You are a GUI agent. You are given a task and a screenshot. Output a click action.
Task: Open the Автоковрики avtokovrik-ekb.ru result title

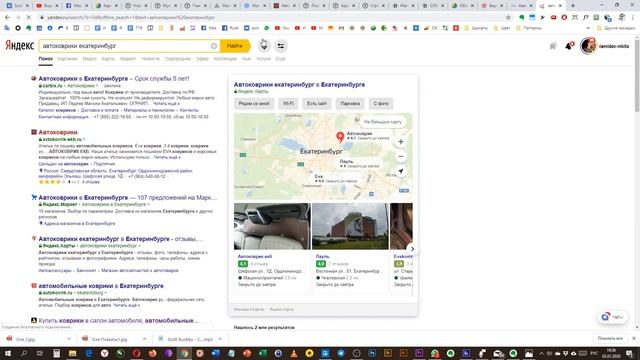tap(58, 132)
